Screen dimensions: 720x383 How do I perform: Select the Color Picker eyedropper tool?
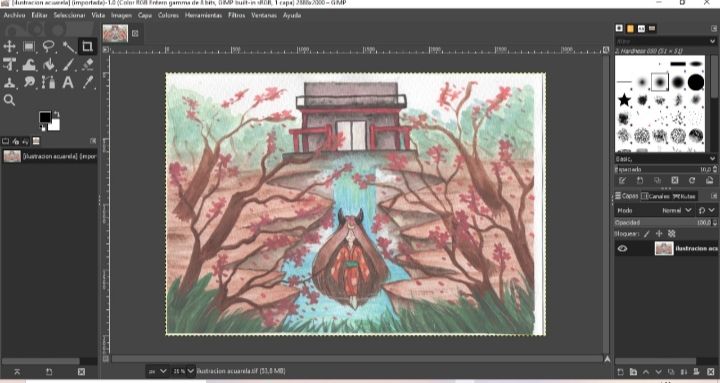[x=88, y=82]
